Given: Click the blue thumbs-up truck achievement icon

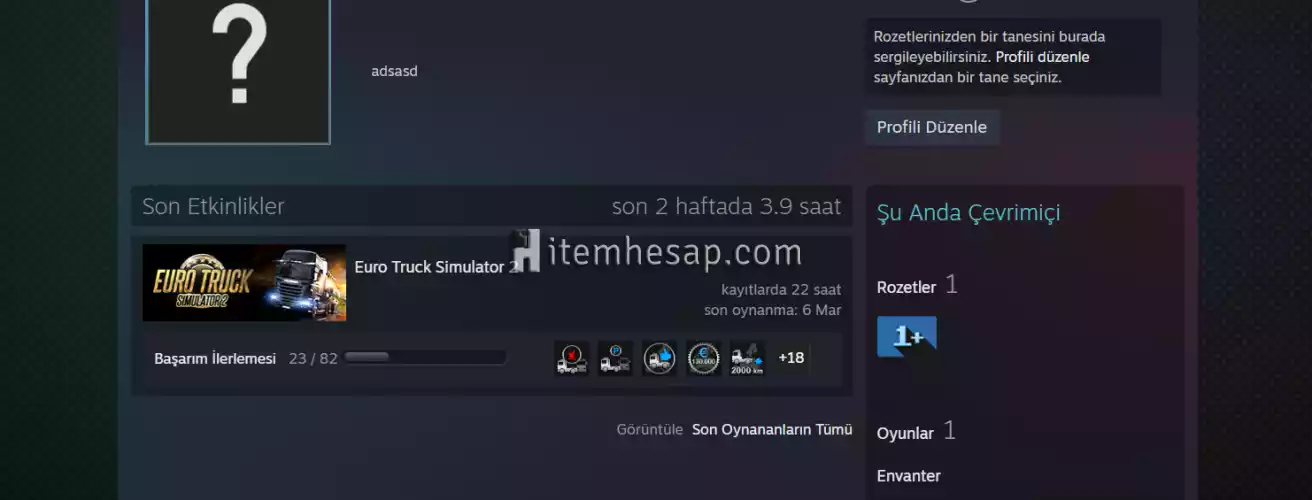Looking at the screenshot, I should pyautogui.click(x=659, y=358).
